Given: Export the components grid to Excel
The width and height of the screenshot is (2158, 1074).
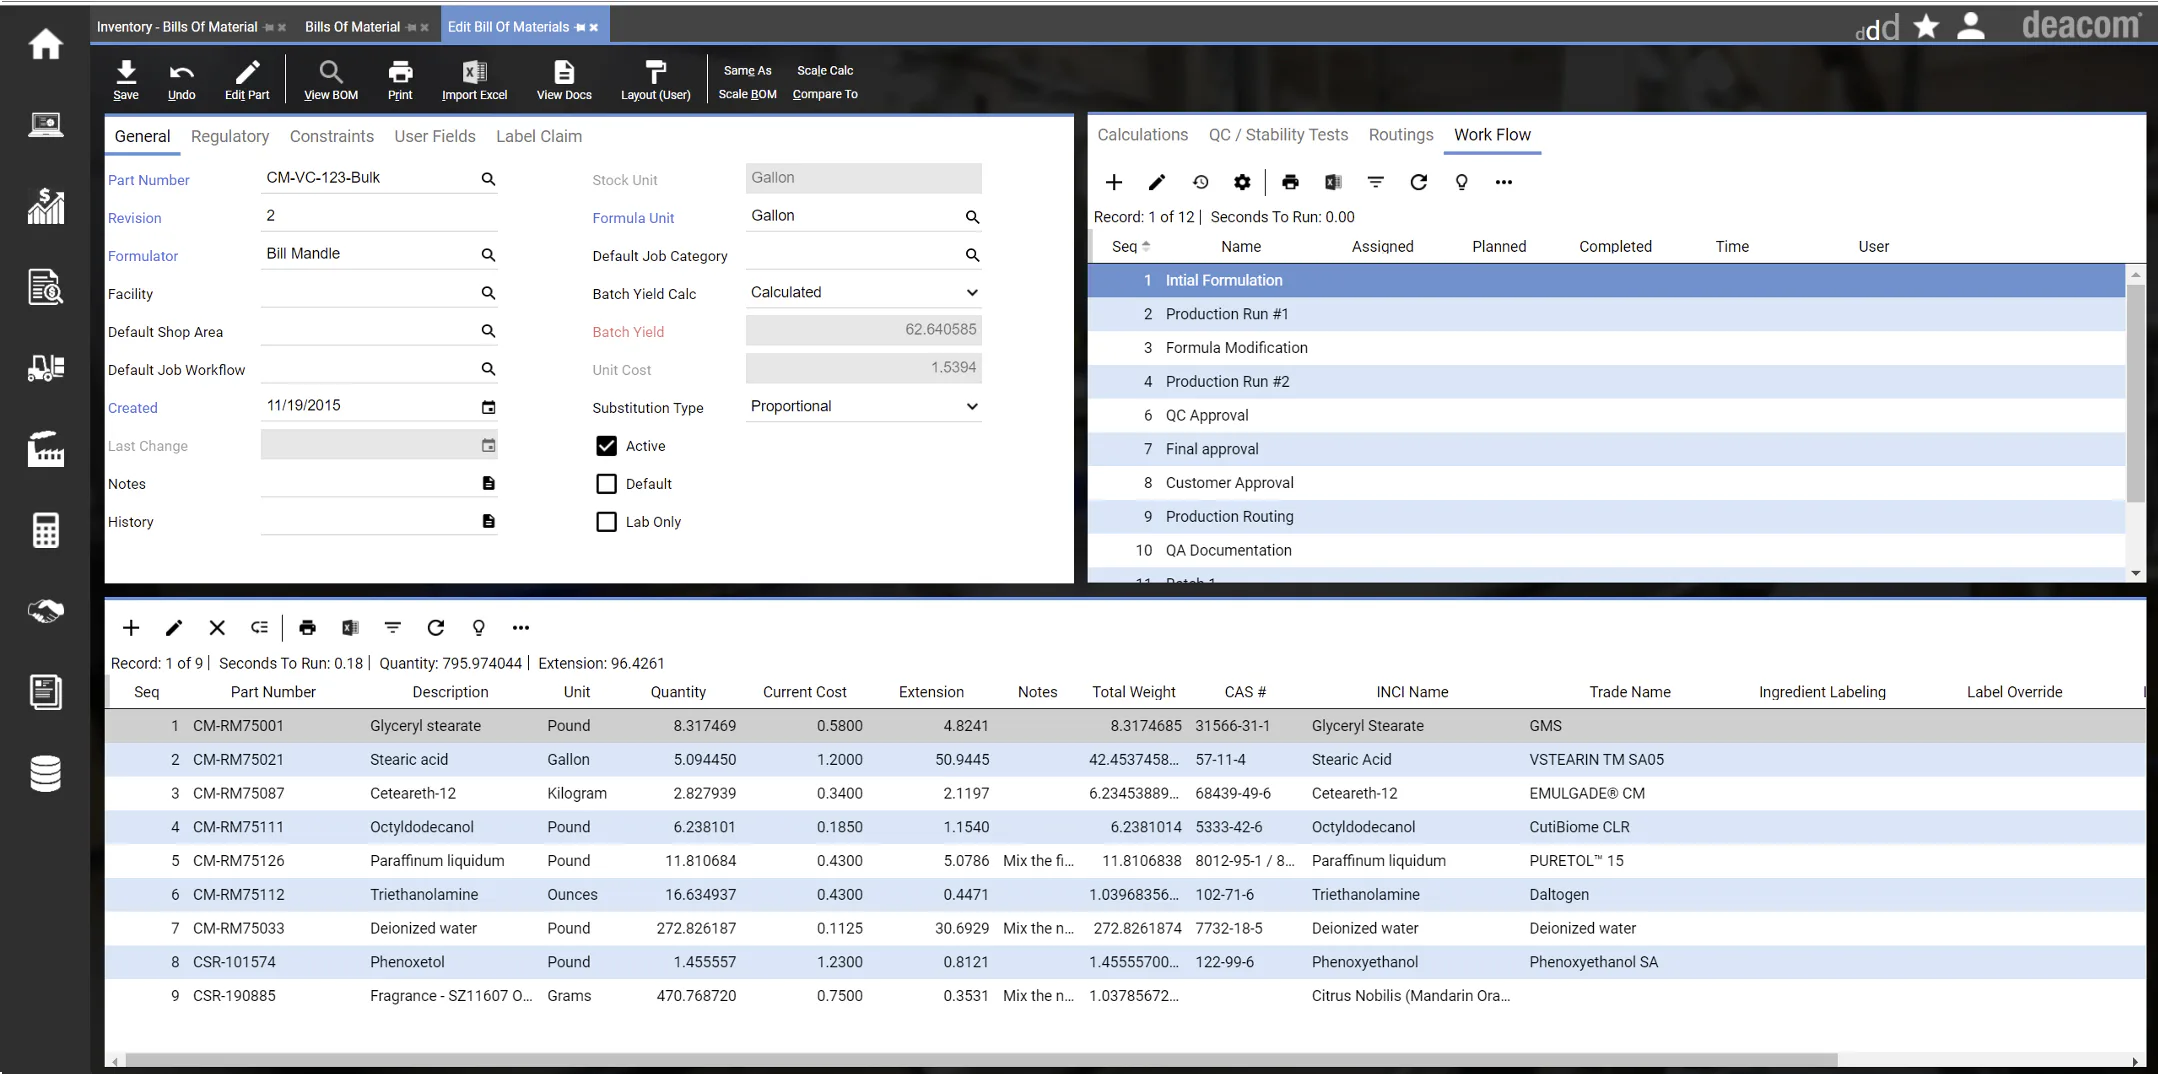Looking at the screenshot, I should point(348,628).
